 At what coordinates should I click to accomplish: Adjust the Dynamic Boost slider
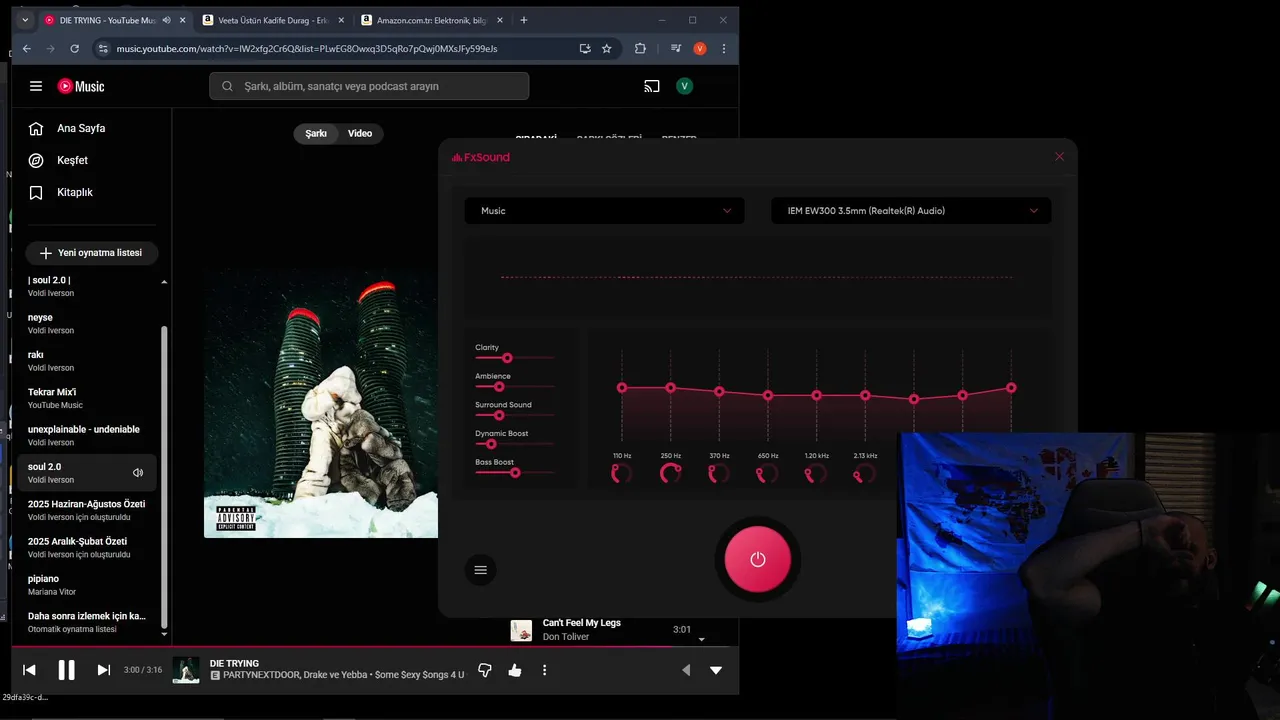[x=491, y=444]
